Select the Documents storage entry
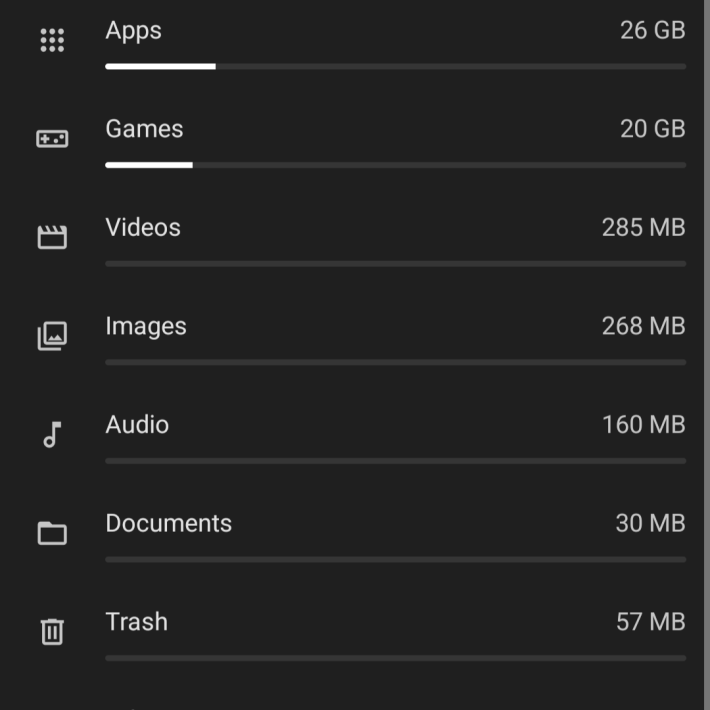710x710 pixels. 355,538
